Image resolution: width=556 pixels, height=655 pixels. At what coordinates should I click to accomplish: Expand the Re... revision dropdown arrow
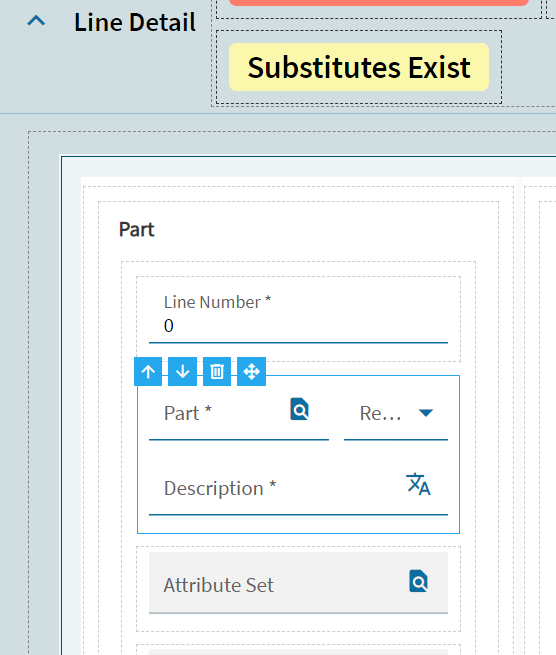point(426,413)
